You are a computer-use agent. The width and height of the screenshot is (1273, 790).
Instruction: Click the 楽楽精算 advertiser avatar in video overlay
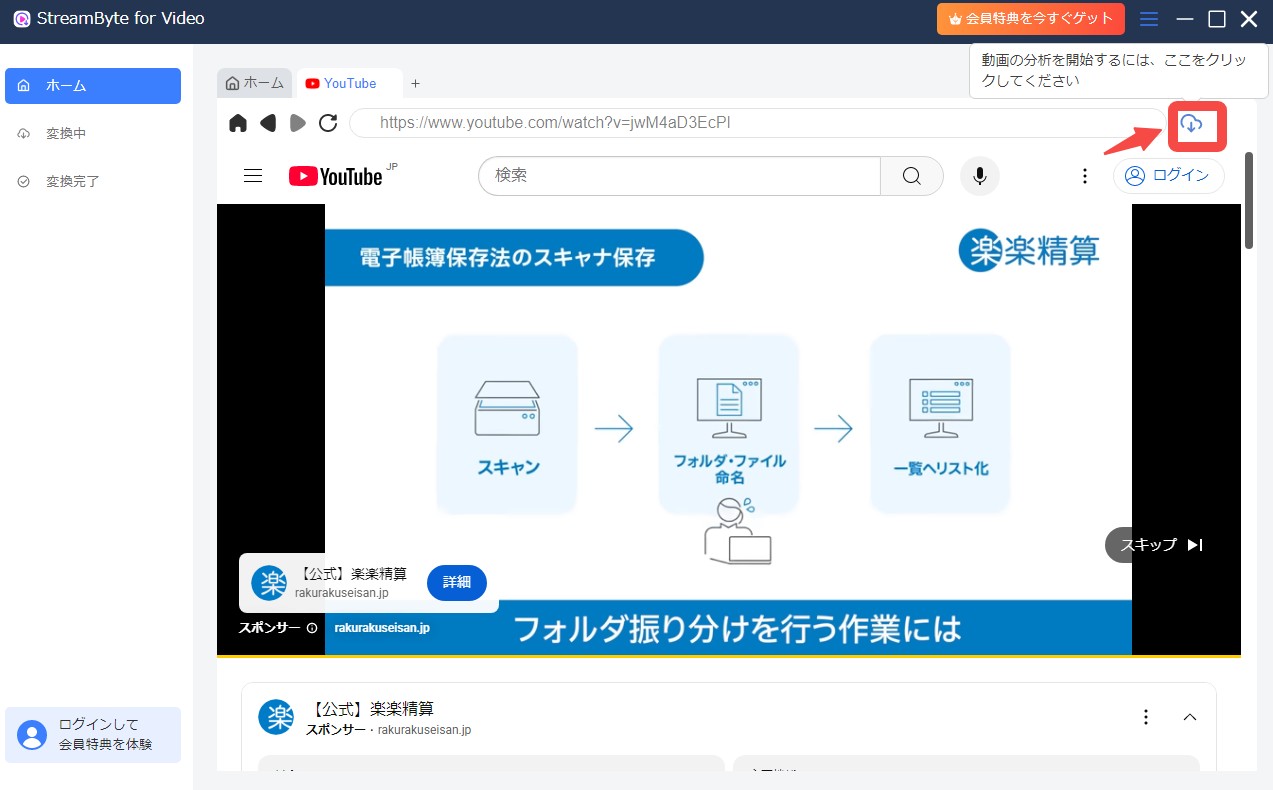[268, 583]
